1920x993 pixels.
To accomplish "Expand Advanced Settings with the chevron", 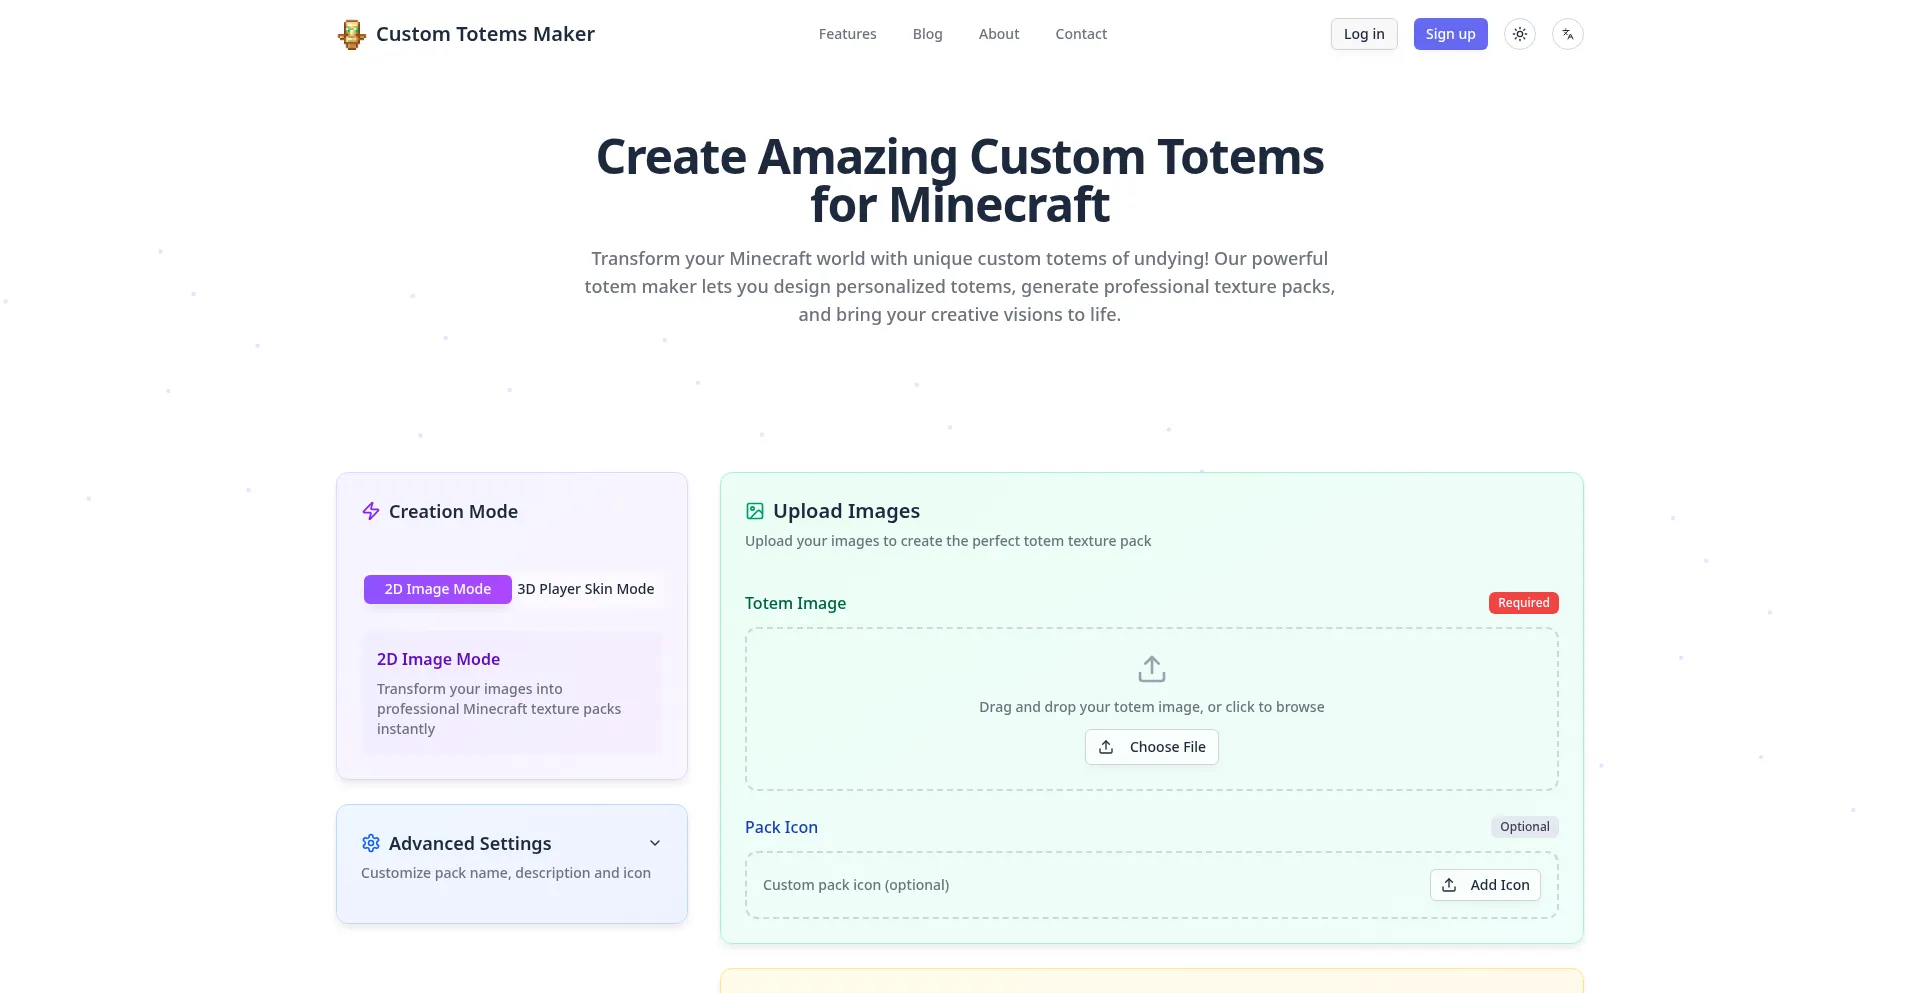I will click(655, 843).
